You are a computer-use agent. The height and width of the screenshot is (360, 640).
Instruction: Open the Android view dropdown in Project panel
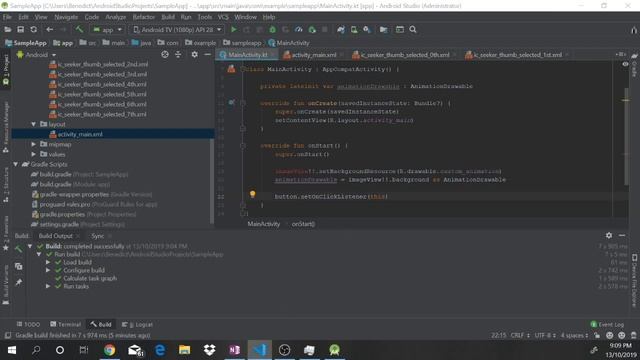[36, 54]
